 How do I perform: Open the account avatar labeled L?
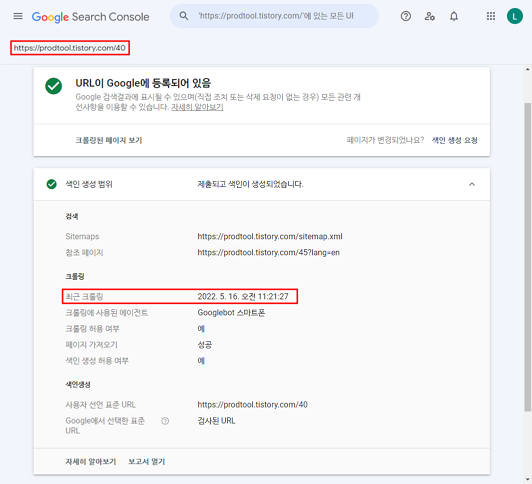click(515, 16)
